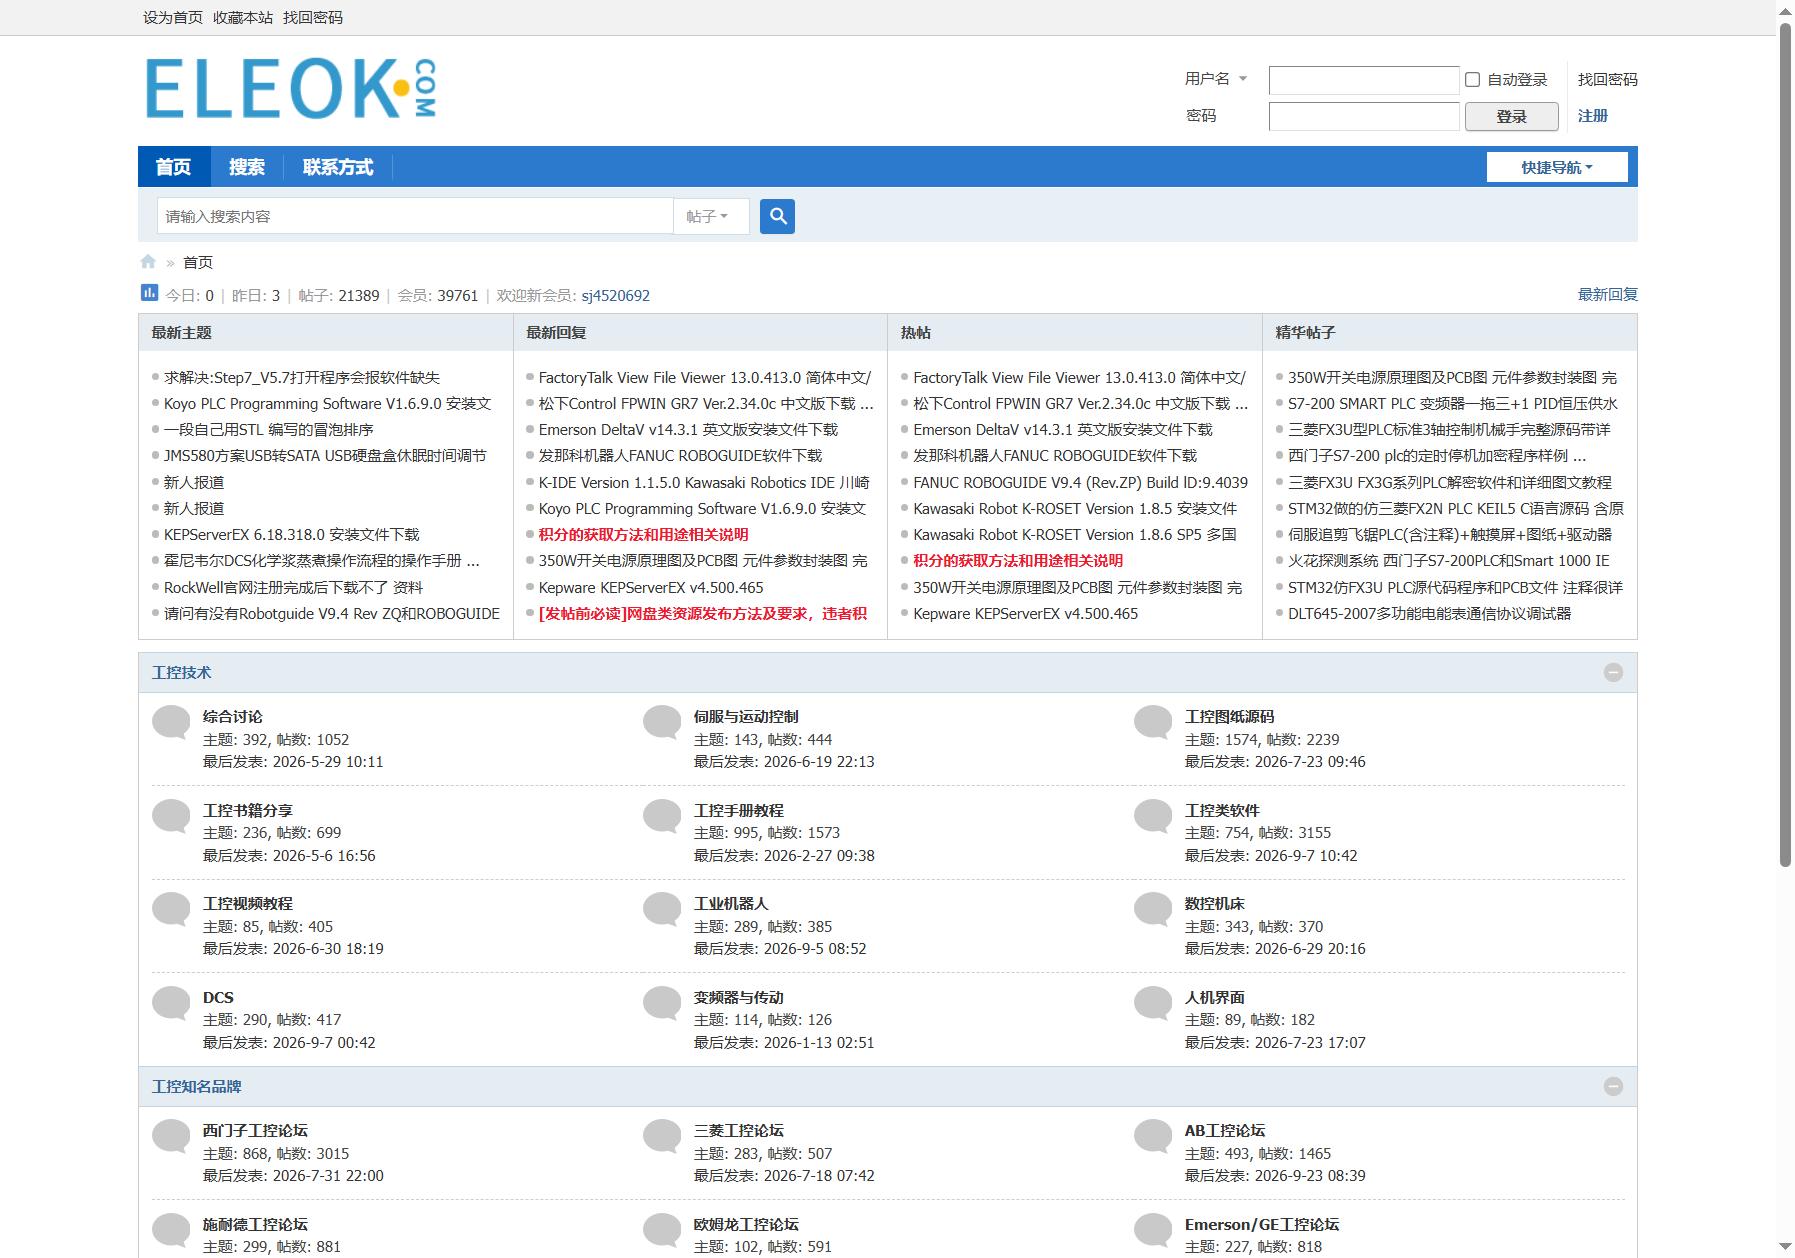Image resolution: width=1795 pixels, height=1258 pixels.
Task: Click speech bubble icon for 变频器与传动
Action: click(x=662, y=1003)
